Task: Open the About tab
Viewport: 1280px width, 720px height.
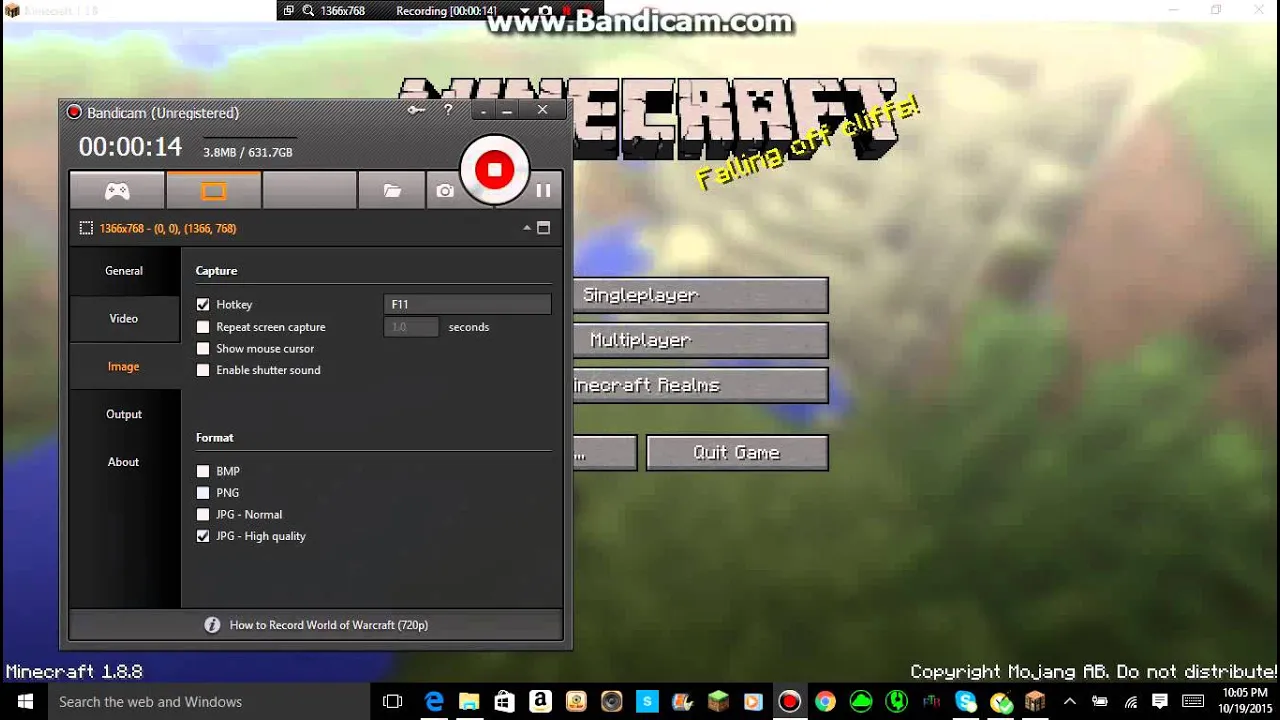Action: (x=125, y=462)
